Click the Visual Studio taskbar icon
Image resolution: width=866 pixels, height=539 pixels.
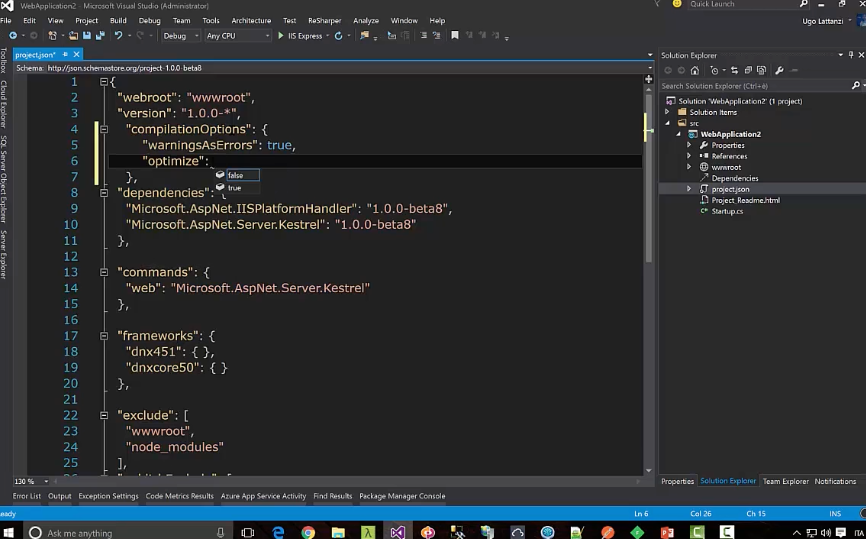pyautogui.click(x=398, y=532)
